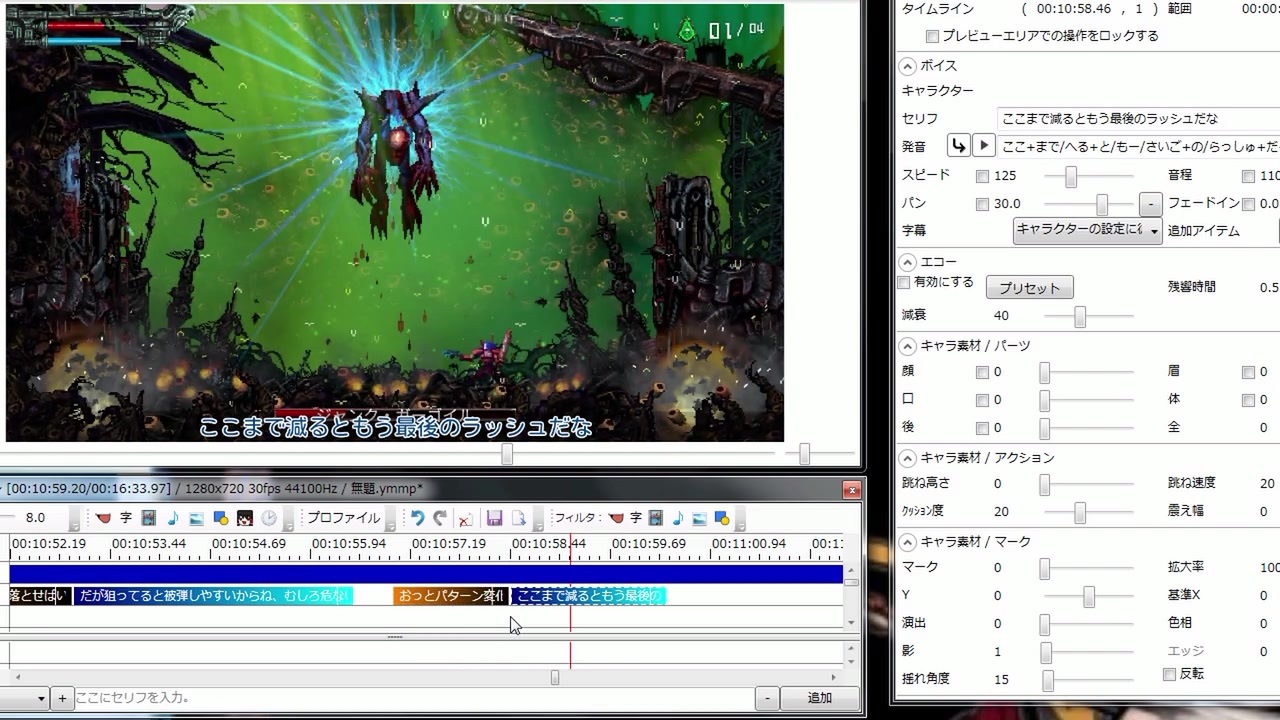
Task: Play the voice pronunciation preview
Action: (x=984, y=146)
